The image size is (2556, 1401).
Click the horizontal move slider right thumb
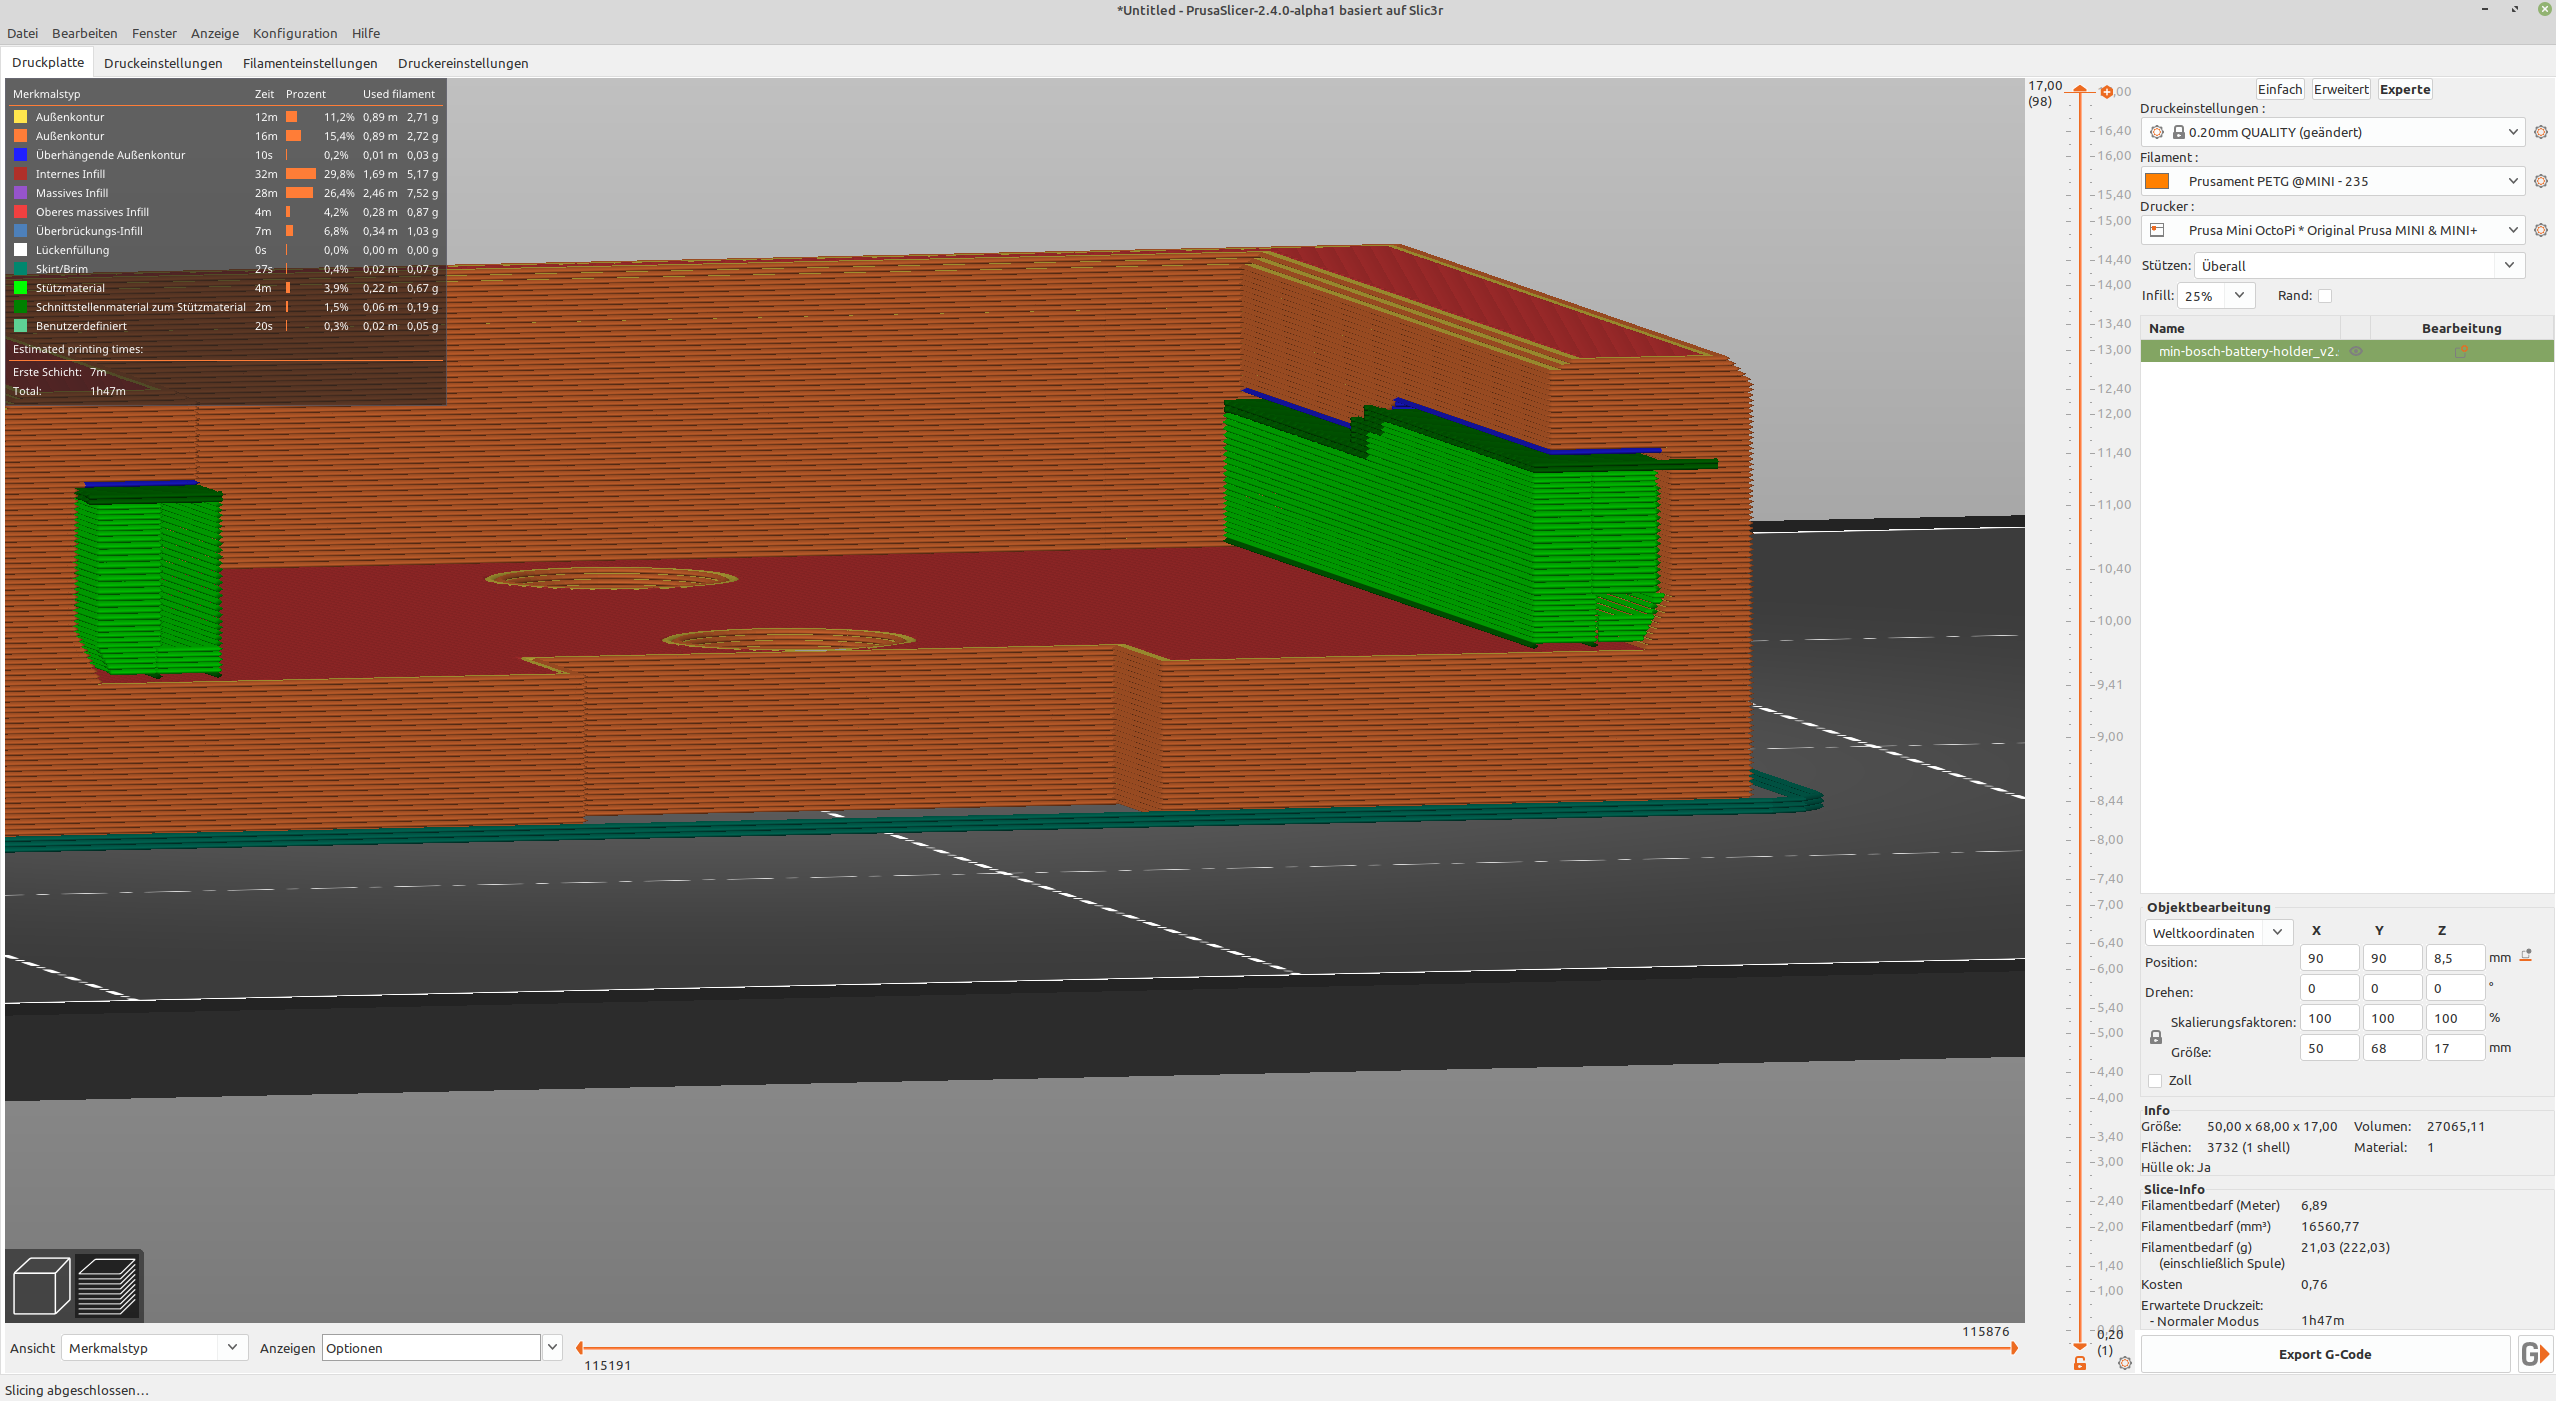coord(2013,1348)
